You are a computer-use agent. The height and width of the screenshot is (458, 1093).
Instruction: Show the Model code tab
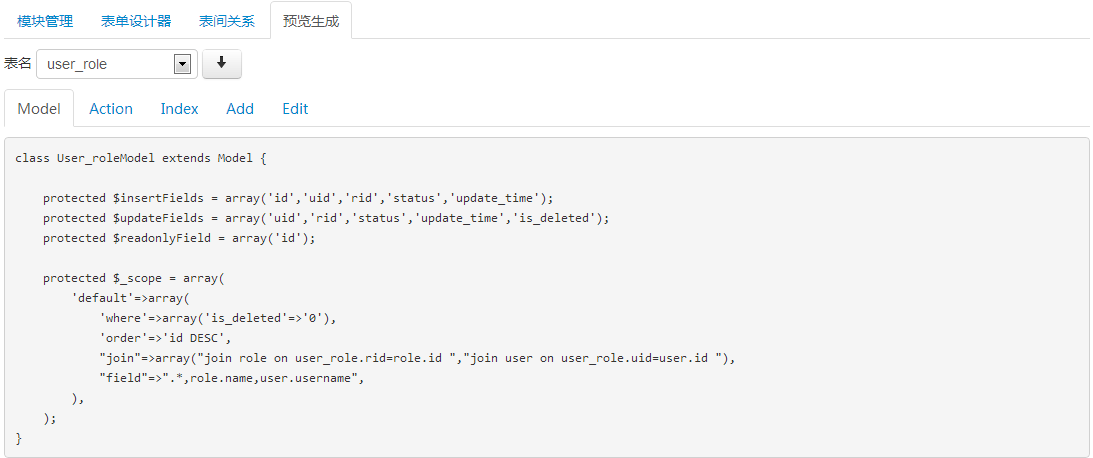click(39, 109)
